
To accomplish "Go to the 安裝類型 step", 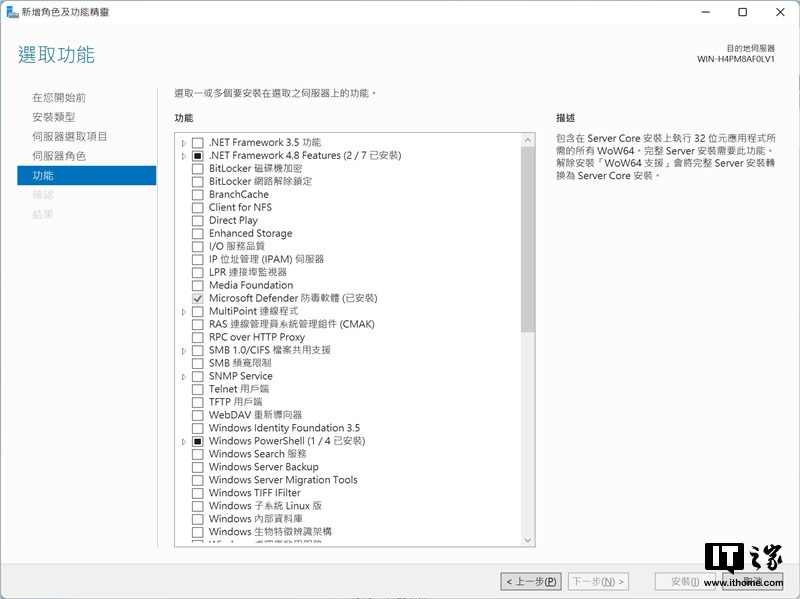I will pos(54,117).
